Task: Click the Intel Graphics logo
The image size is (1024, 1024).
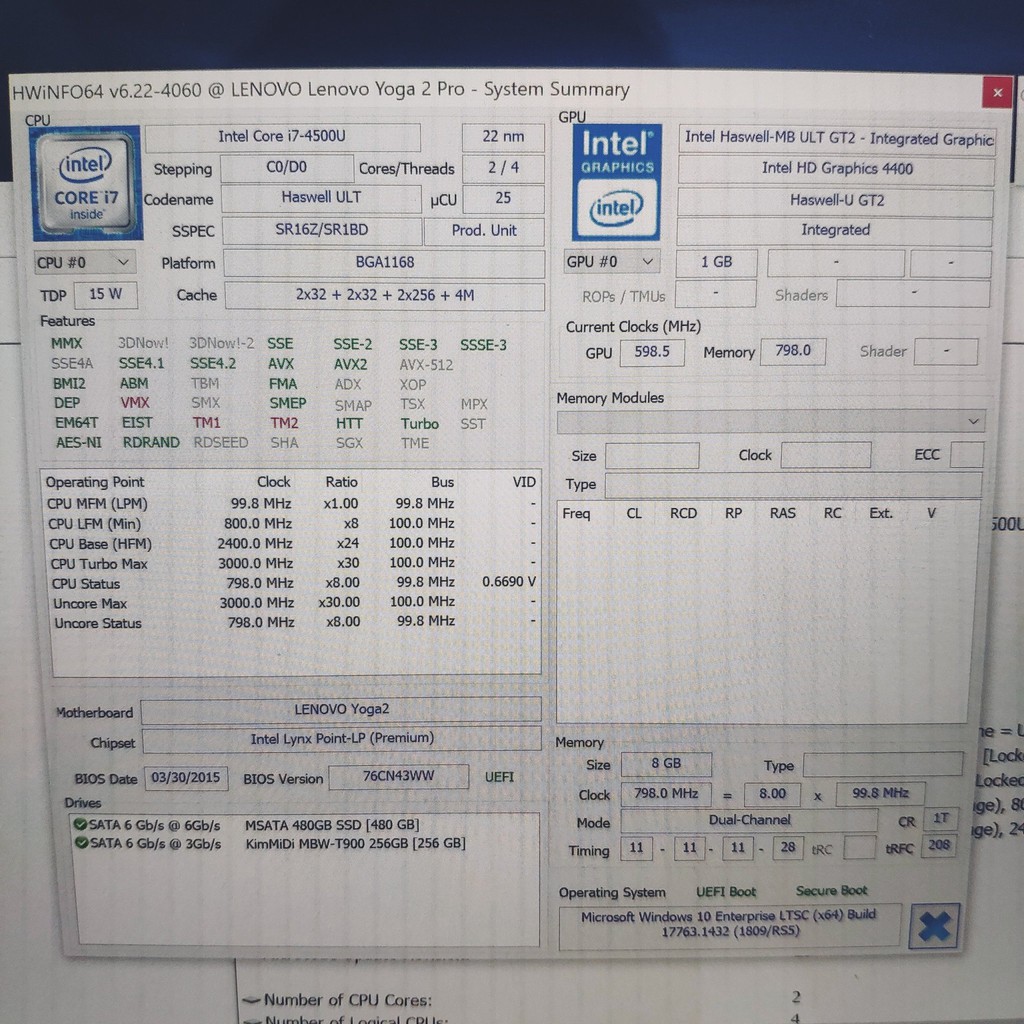Action: pyautogui.click(x=617, y=182)
